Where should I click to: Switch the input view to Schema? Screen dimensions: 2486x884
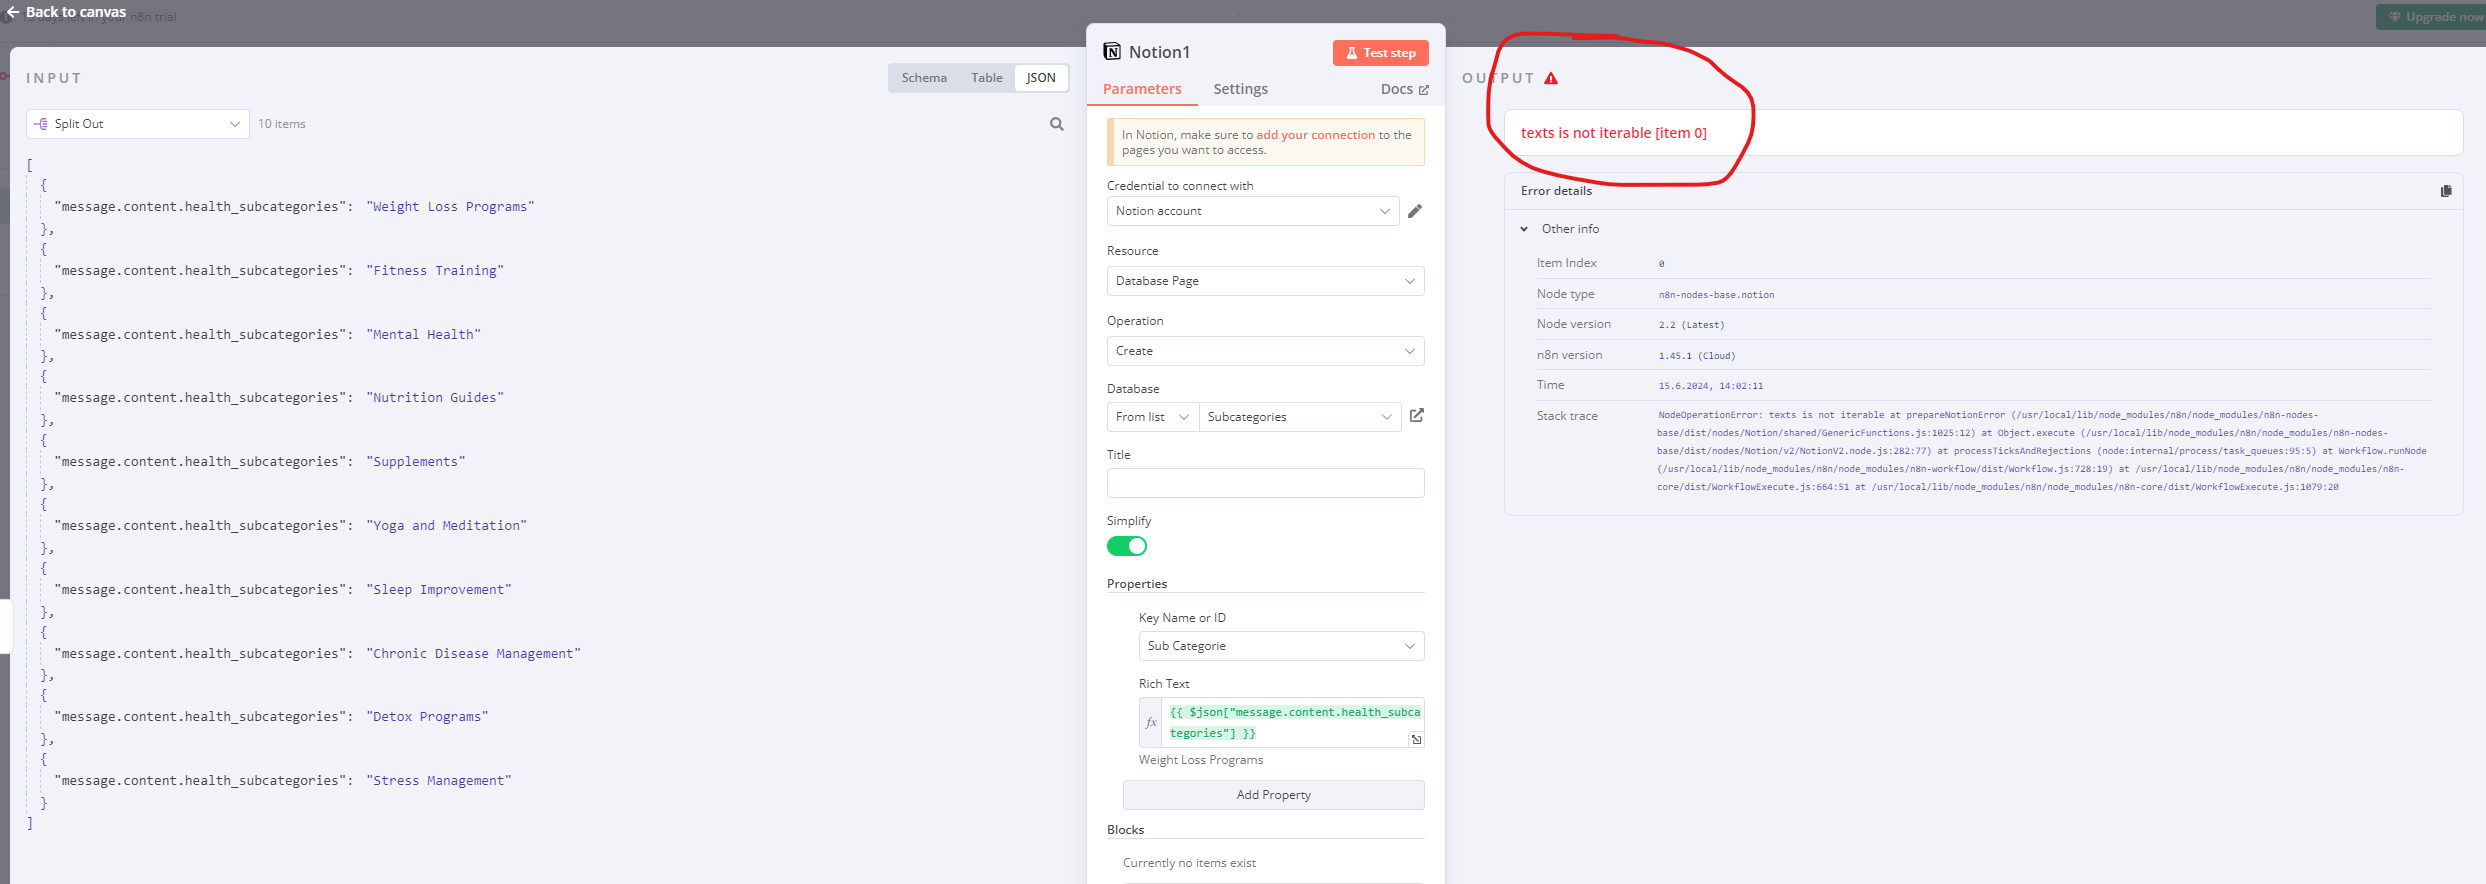[924, 78]
